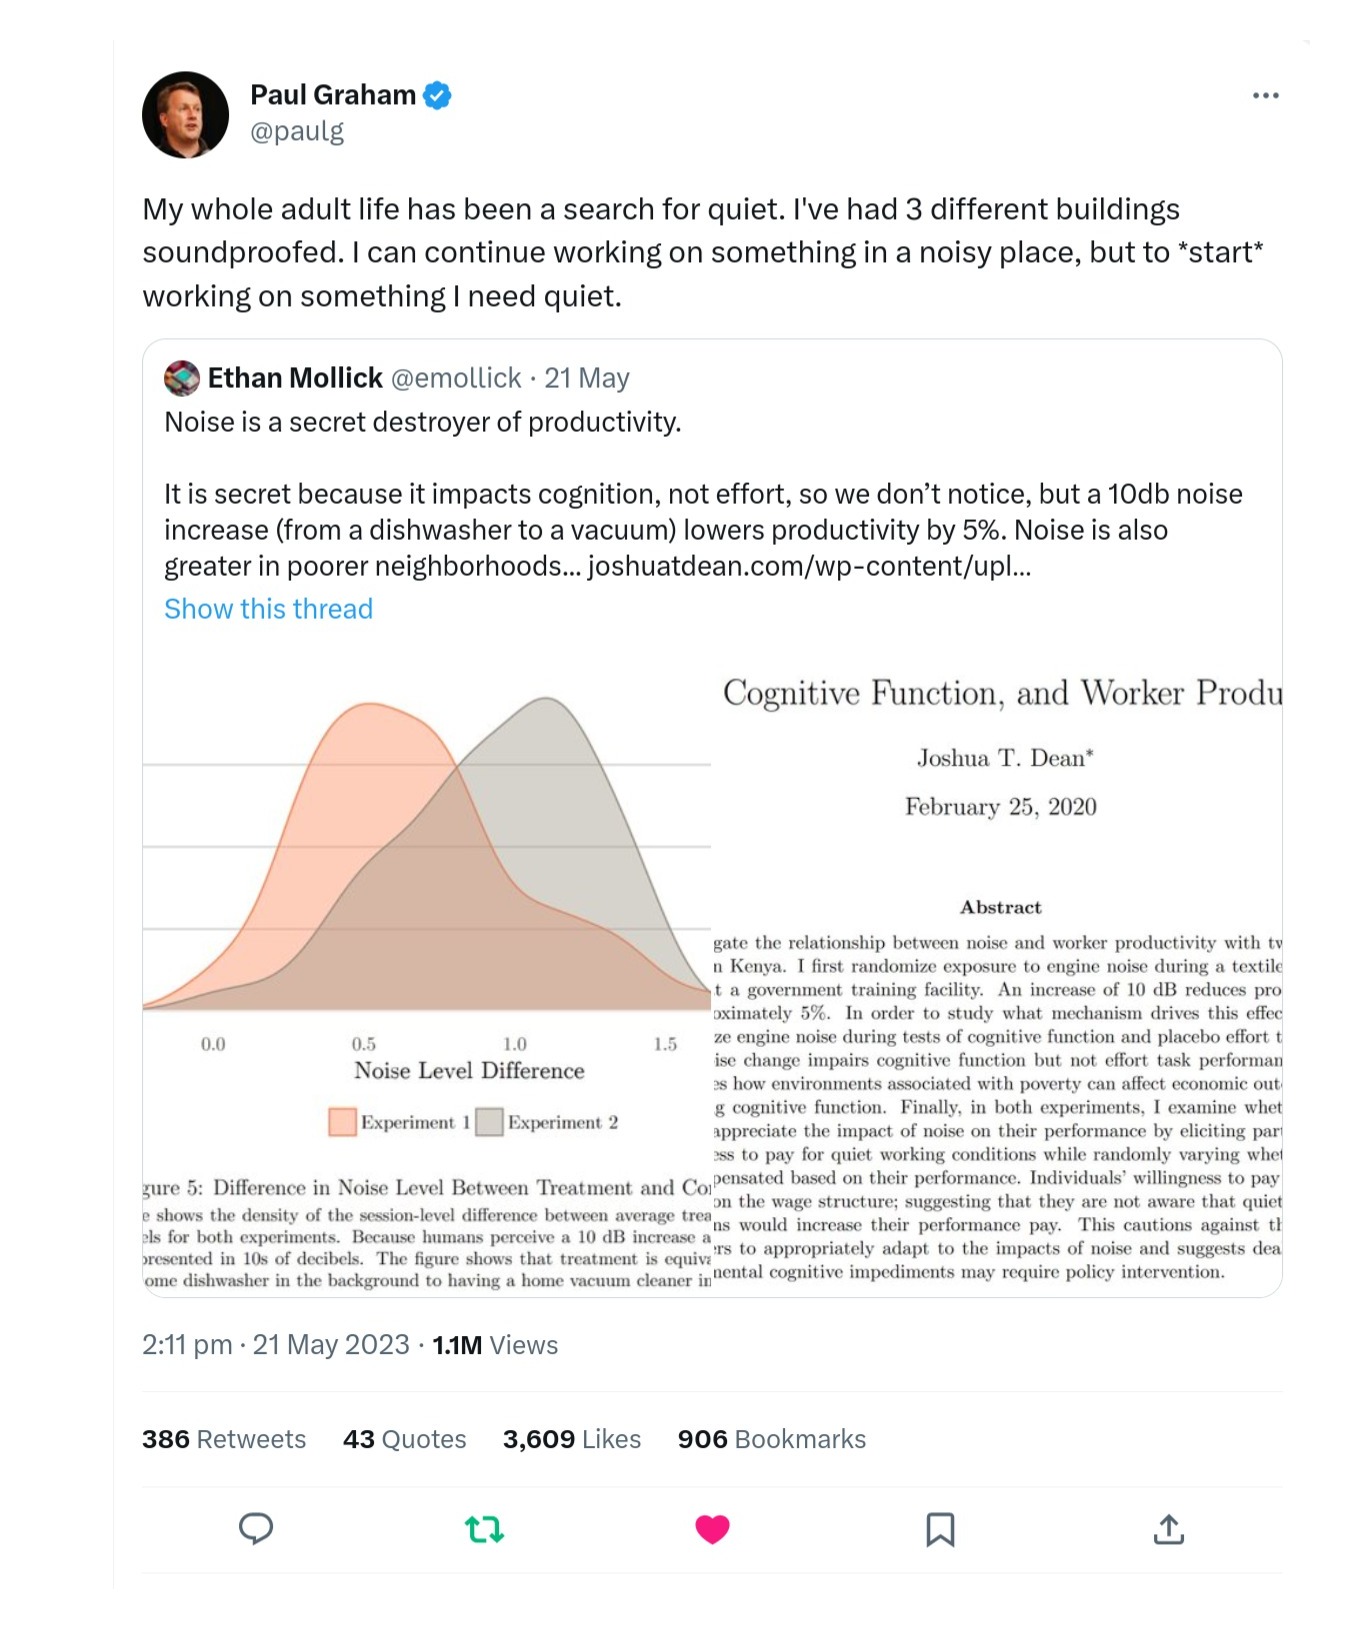
Task: Open the joshuatdean.com paper link
Action: [x=808, y=566]
